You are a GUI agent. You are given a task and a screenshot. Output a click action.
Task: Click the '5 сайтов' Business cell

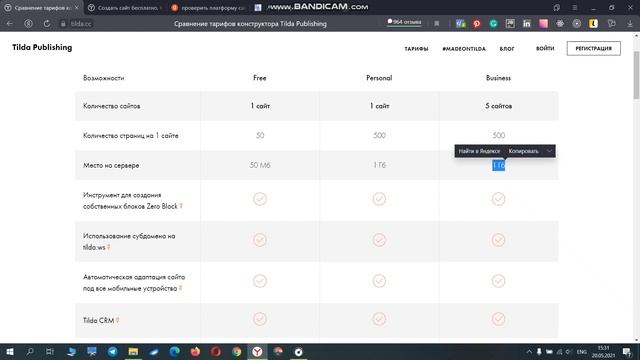click(x=498, y=106)
